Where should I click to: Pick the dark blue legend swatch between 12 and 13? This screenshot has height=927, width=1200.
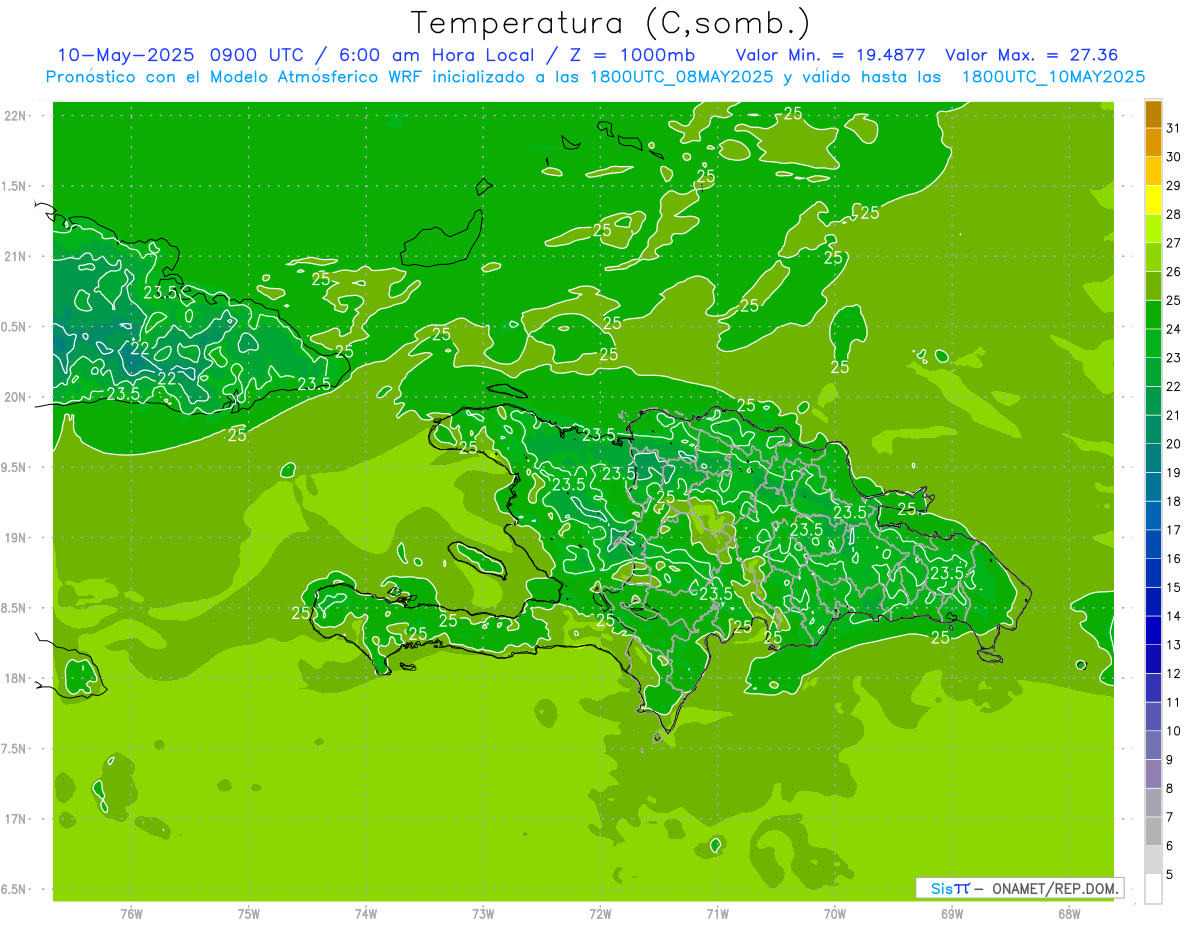pyautogui.click(x=1153, y=659)
